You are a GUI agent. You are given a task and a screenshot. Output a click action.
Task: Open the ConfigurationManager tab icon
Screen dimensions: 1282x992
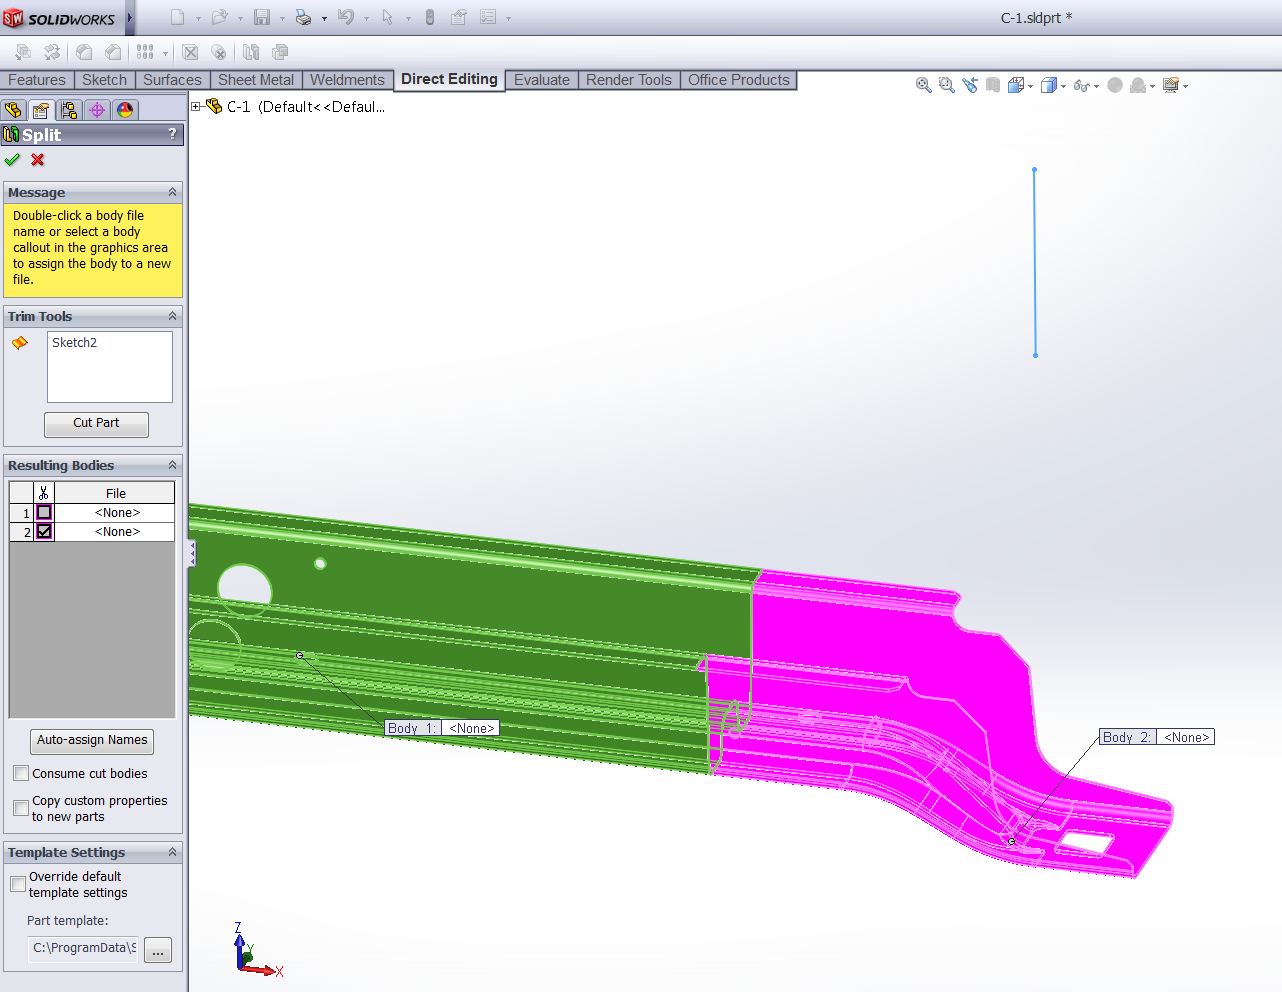[x=69, y=110]
